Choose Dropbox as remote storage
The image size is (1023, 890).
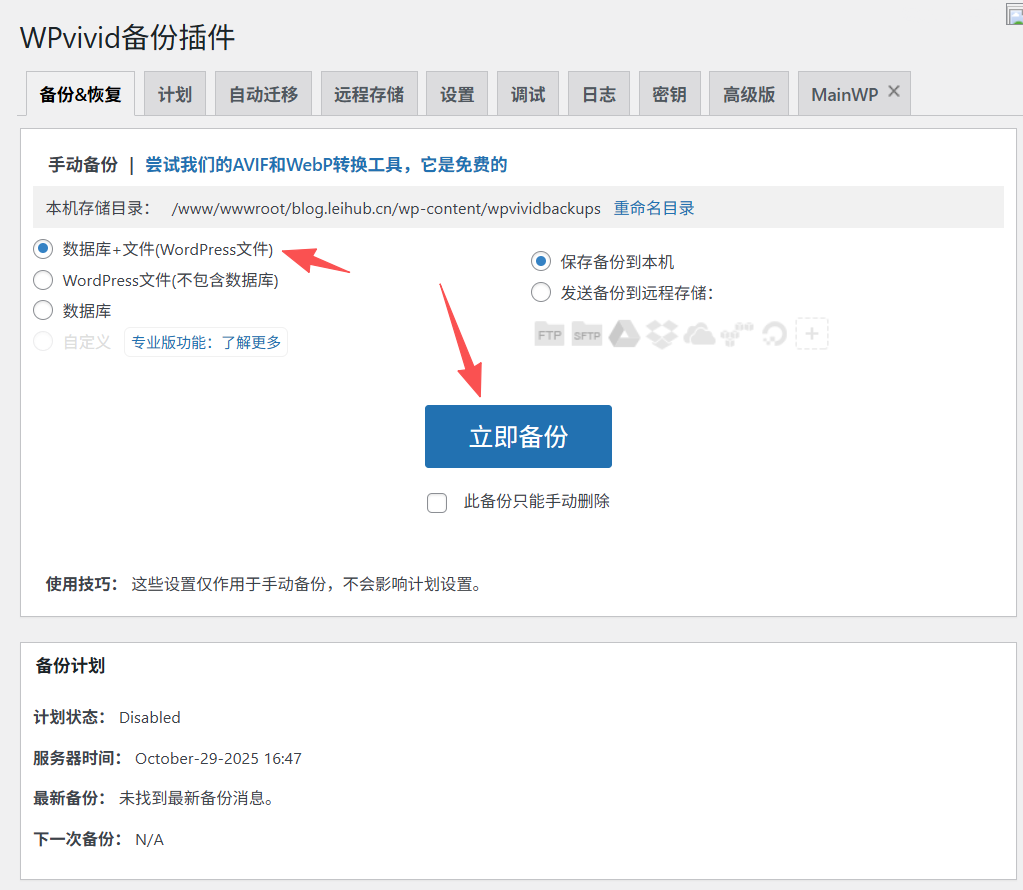662,334
